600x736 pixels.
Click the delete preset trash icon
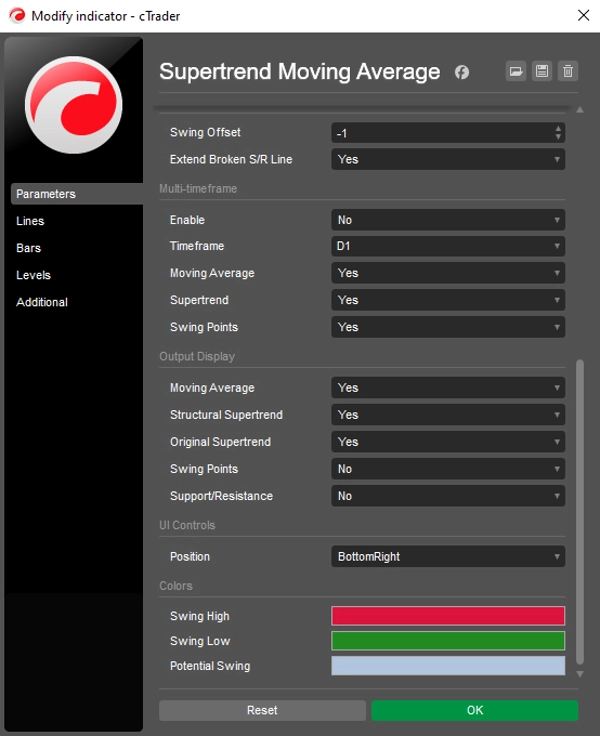[x=568, y=71]
